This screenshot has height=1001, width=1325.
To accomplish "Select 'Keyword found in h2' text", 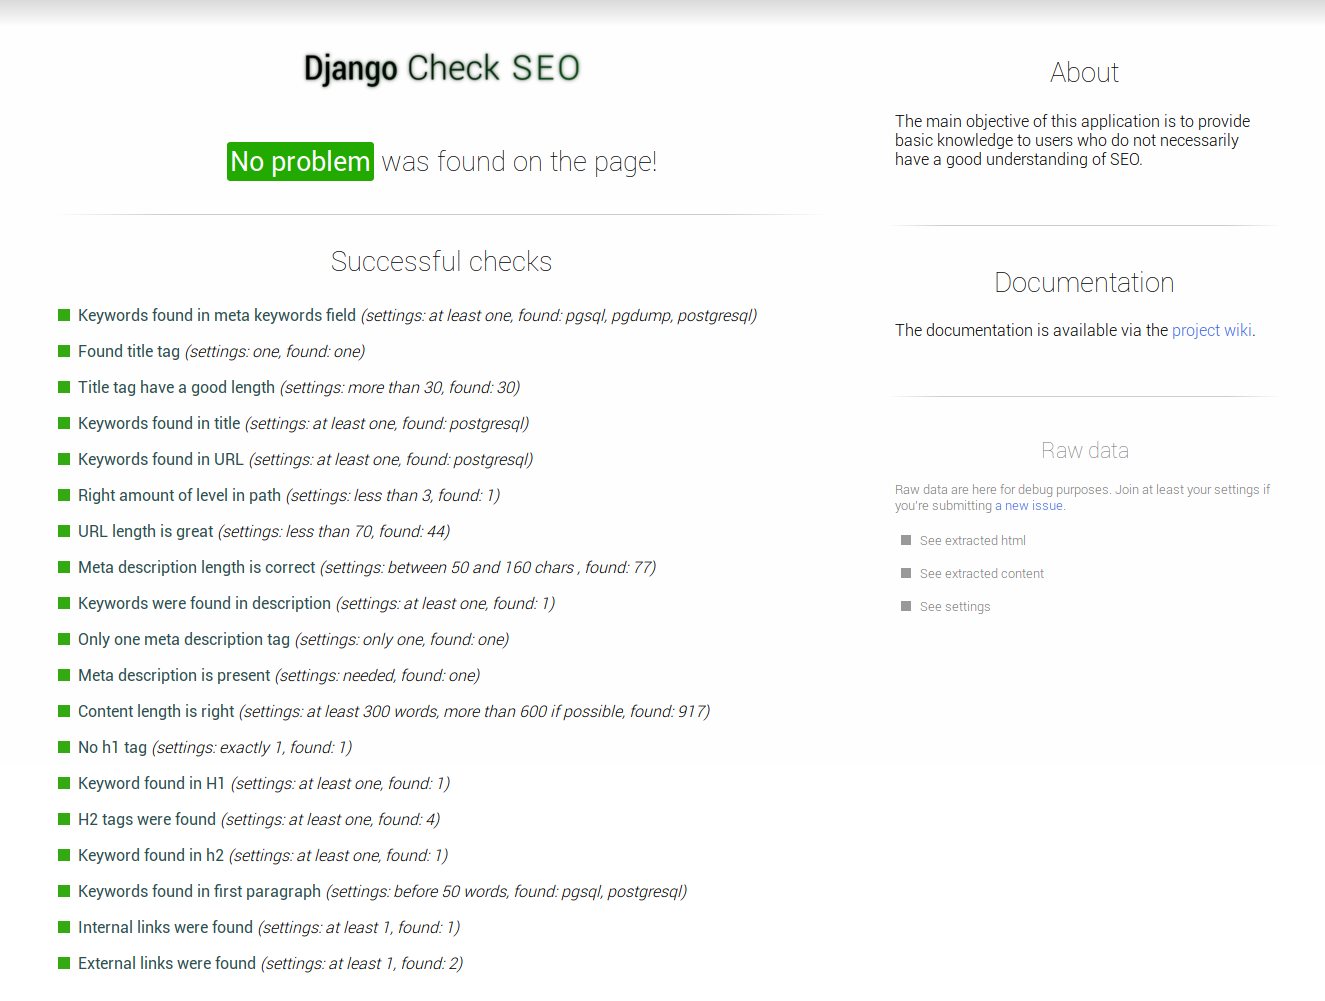I will [x=151, y=855].
